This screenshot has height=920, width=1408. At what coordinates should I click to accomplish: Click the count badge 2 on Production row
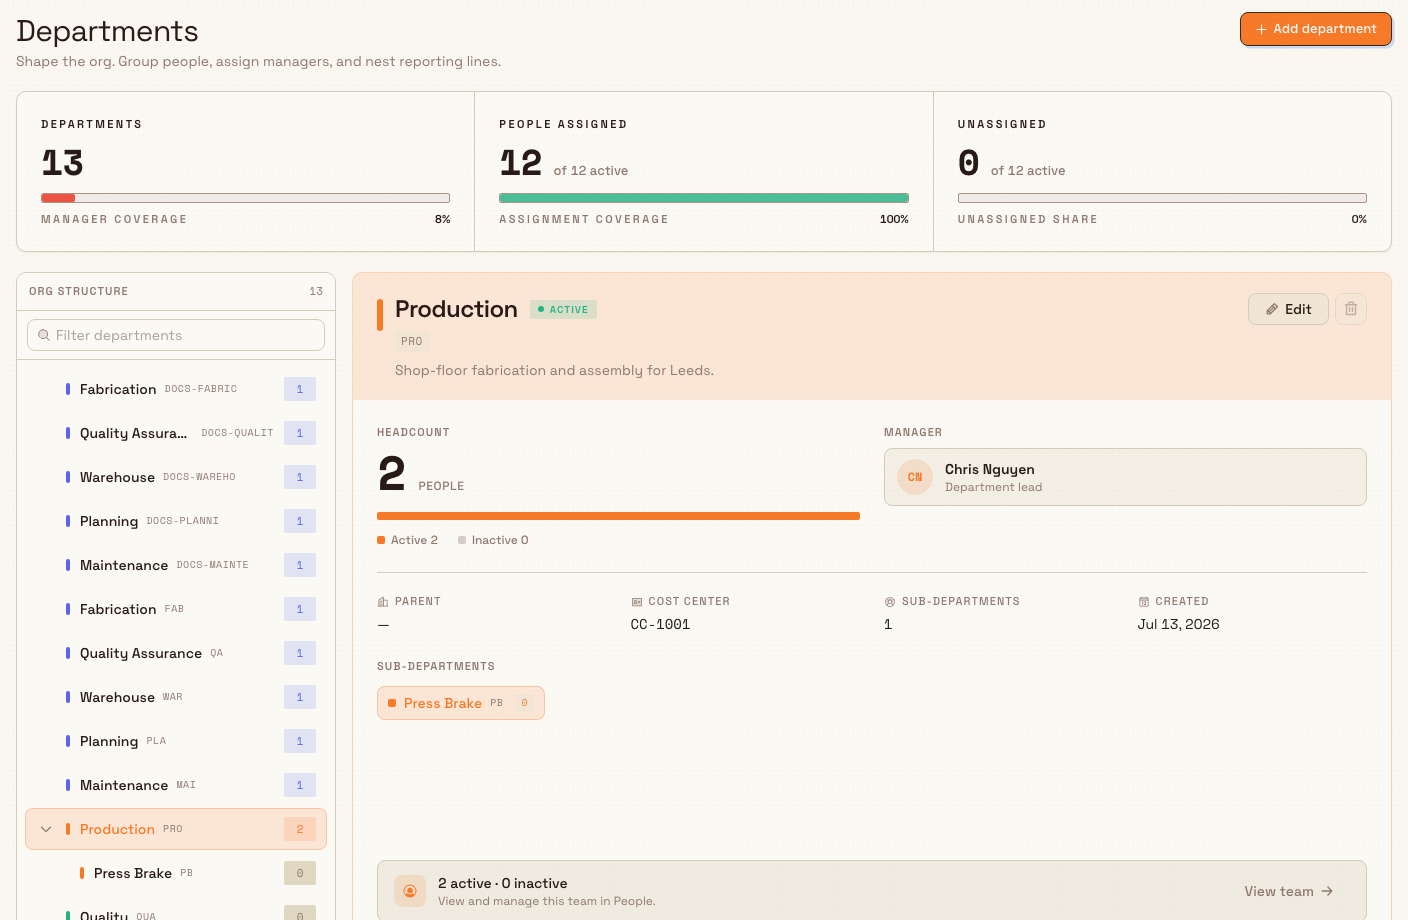click(x=300, y=829)
